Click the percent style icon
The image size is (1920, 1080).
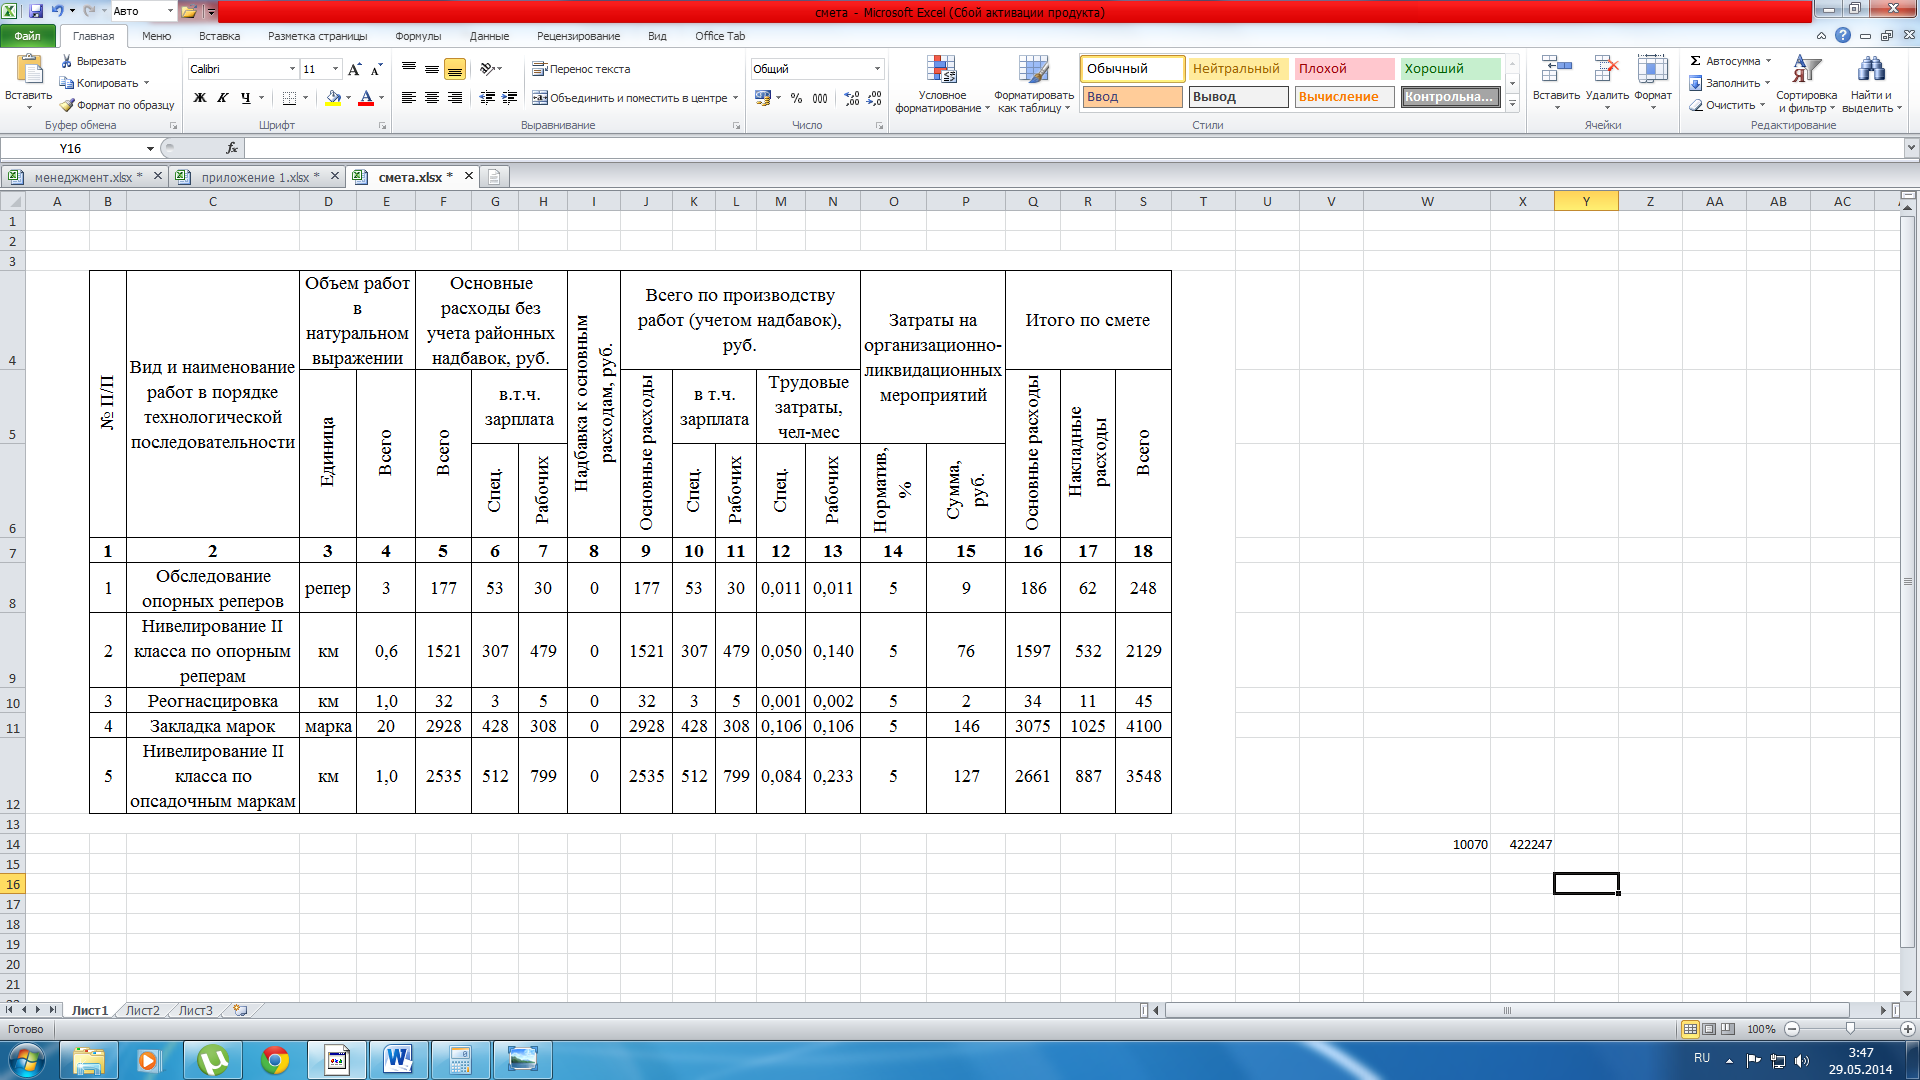coord(796,98)
